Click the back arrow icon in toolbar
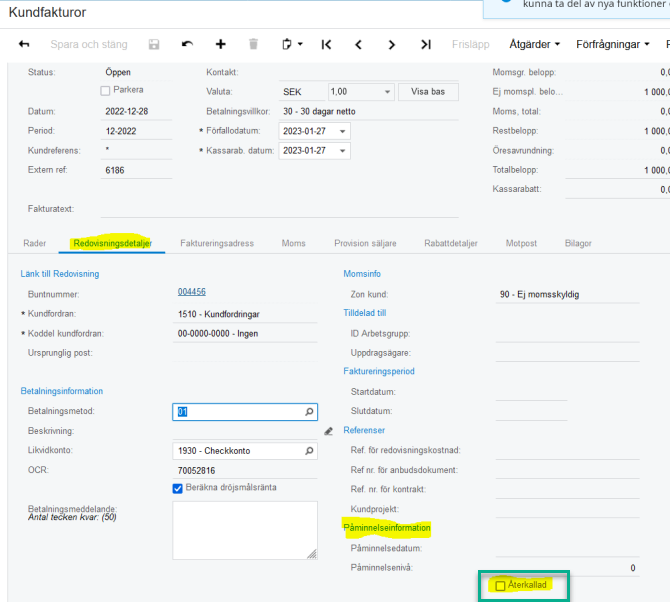Screen dimensions: 670x602 [x=24, y=44]
